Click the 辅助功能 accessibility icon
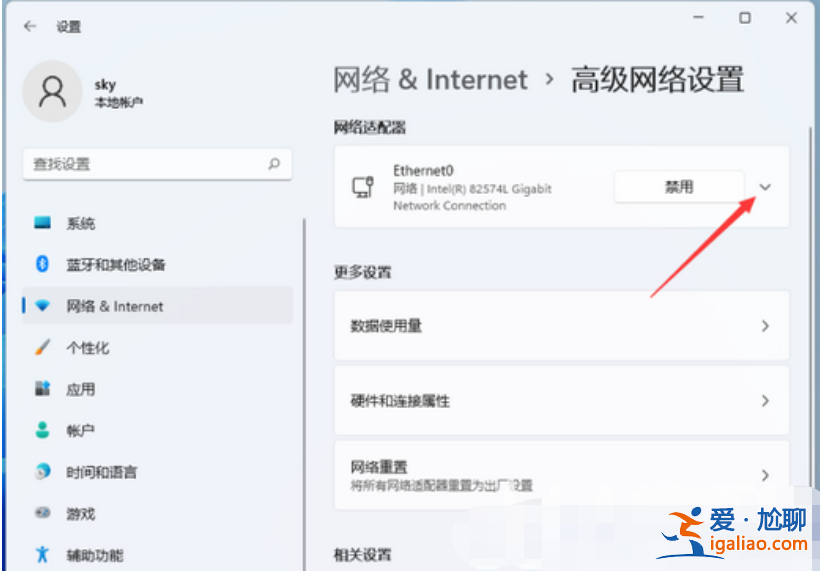 [x=42, y=554]
